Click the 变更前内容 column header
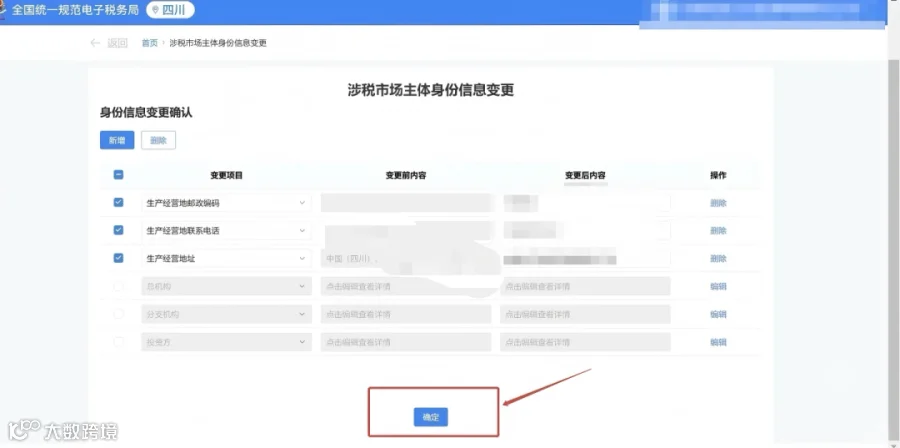Image resolution: width=900 pixels, height=448 pixels. pyautogui.click(x=406, y=176)
